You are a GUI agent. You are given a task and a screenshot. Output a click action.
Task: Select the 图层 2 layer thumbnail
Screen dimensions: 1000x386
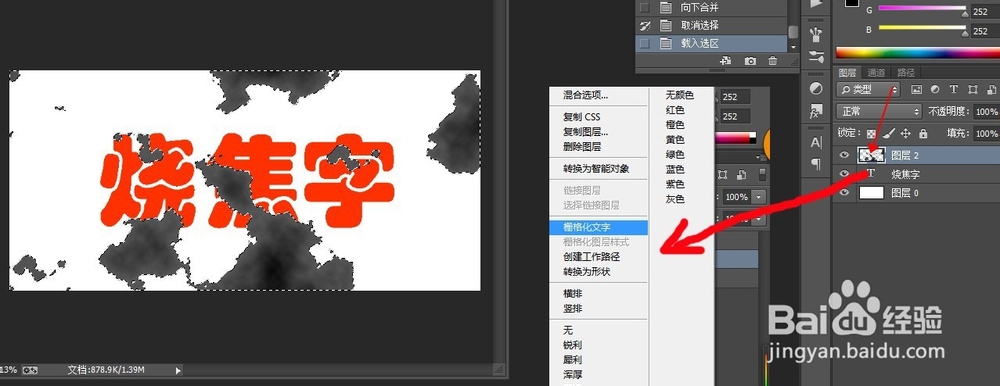(872, 154)
